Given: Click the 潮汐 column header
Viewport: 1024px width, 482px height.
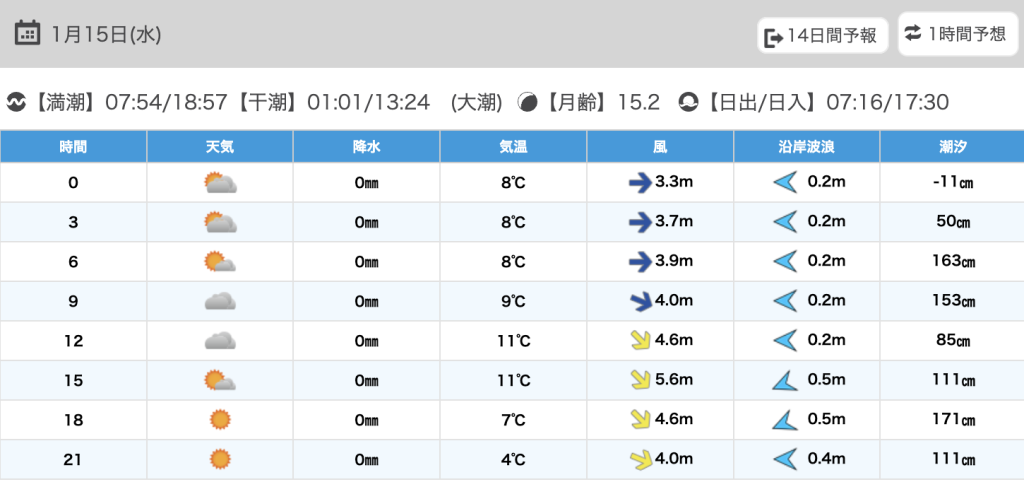Looking at the screenshot, I should click(951, 147).
